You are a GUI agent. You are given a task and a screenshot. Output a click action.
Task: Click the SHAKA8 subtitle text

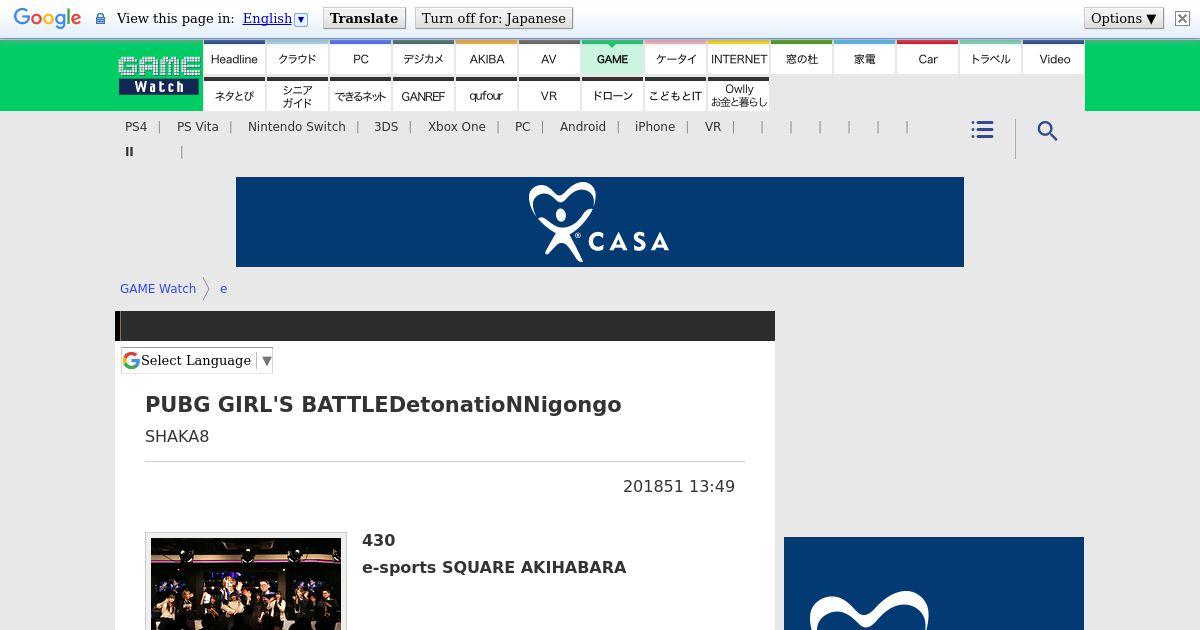(x=177, y=437)
